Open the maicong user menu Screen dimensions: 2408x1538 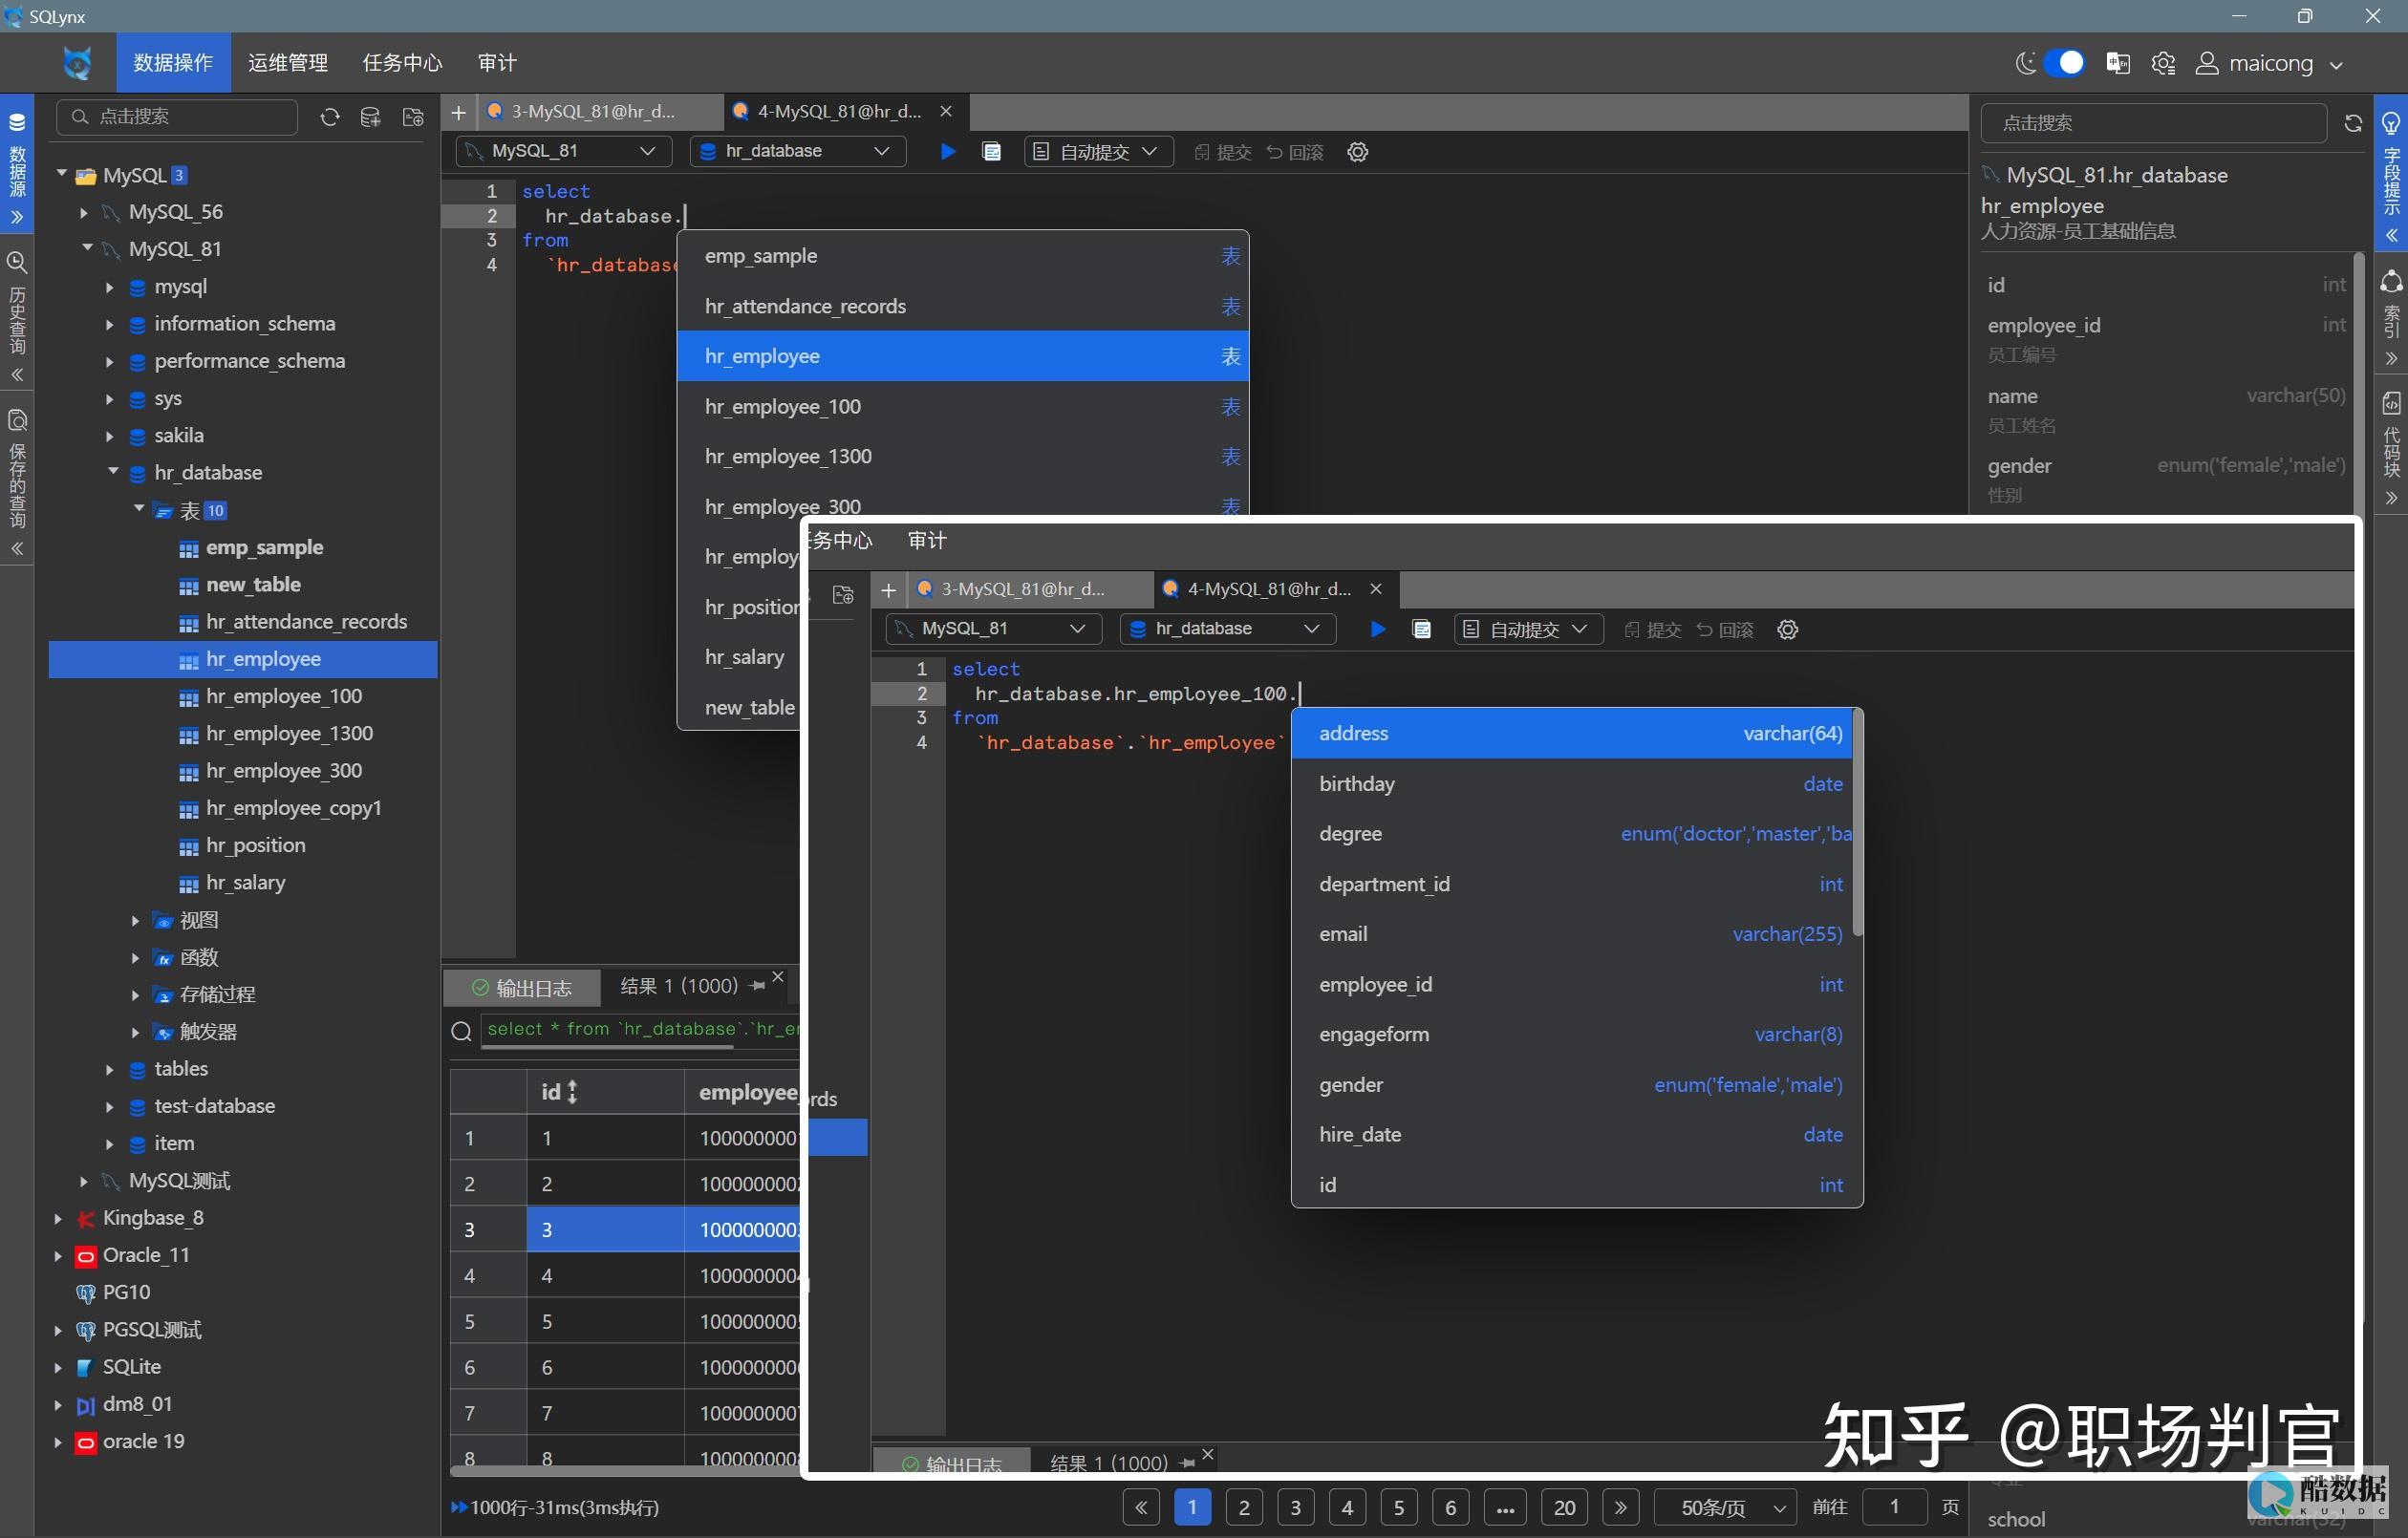tap(2269, 63)
